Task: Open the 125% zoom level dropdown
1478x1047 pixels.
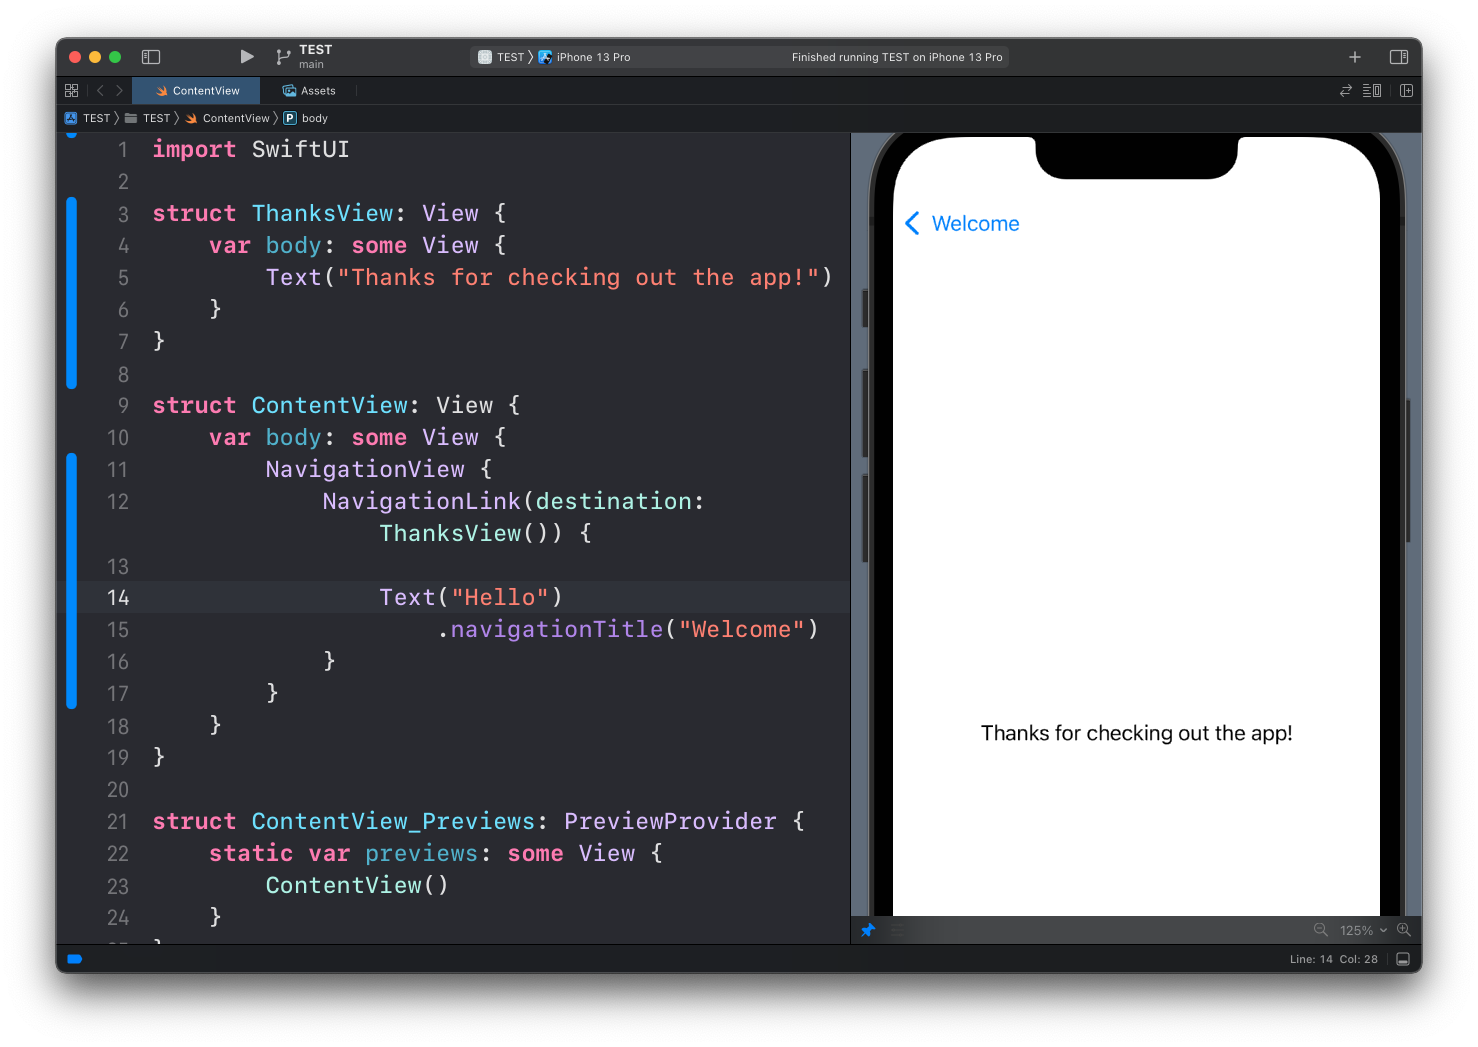Action: (1362, 930)
